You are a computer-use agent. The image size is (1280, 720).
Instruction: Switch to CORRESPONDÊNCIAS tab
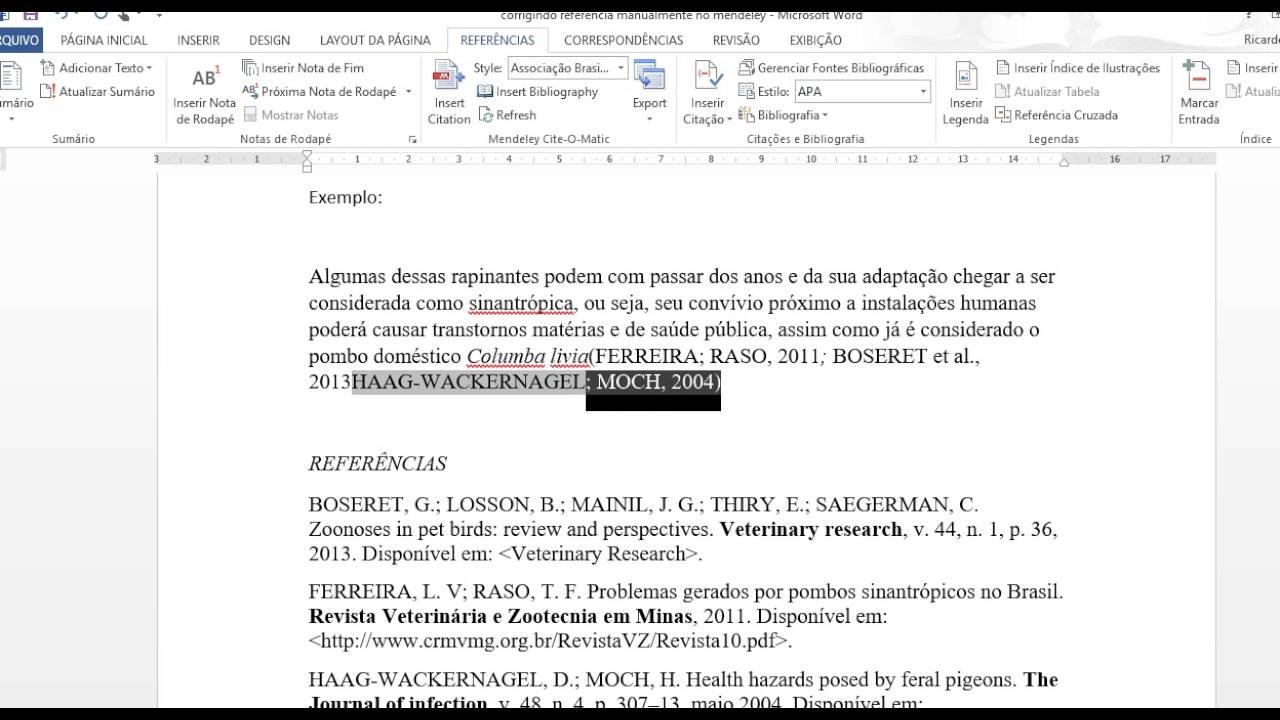pyautogui.click(x=624, y=40)
